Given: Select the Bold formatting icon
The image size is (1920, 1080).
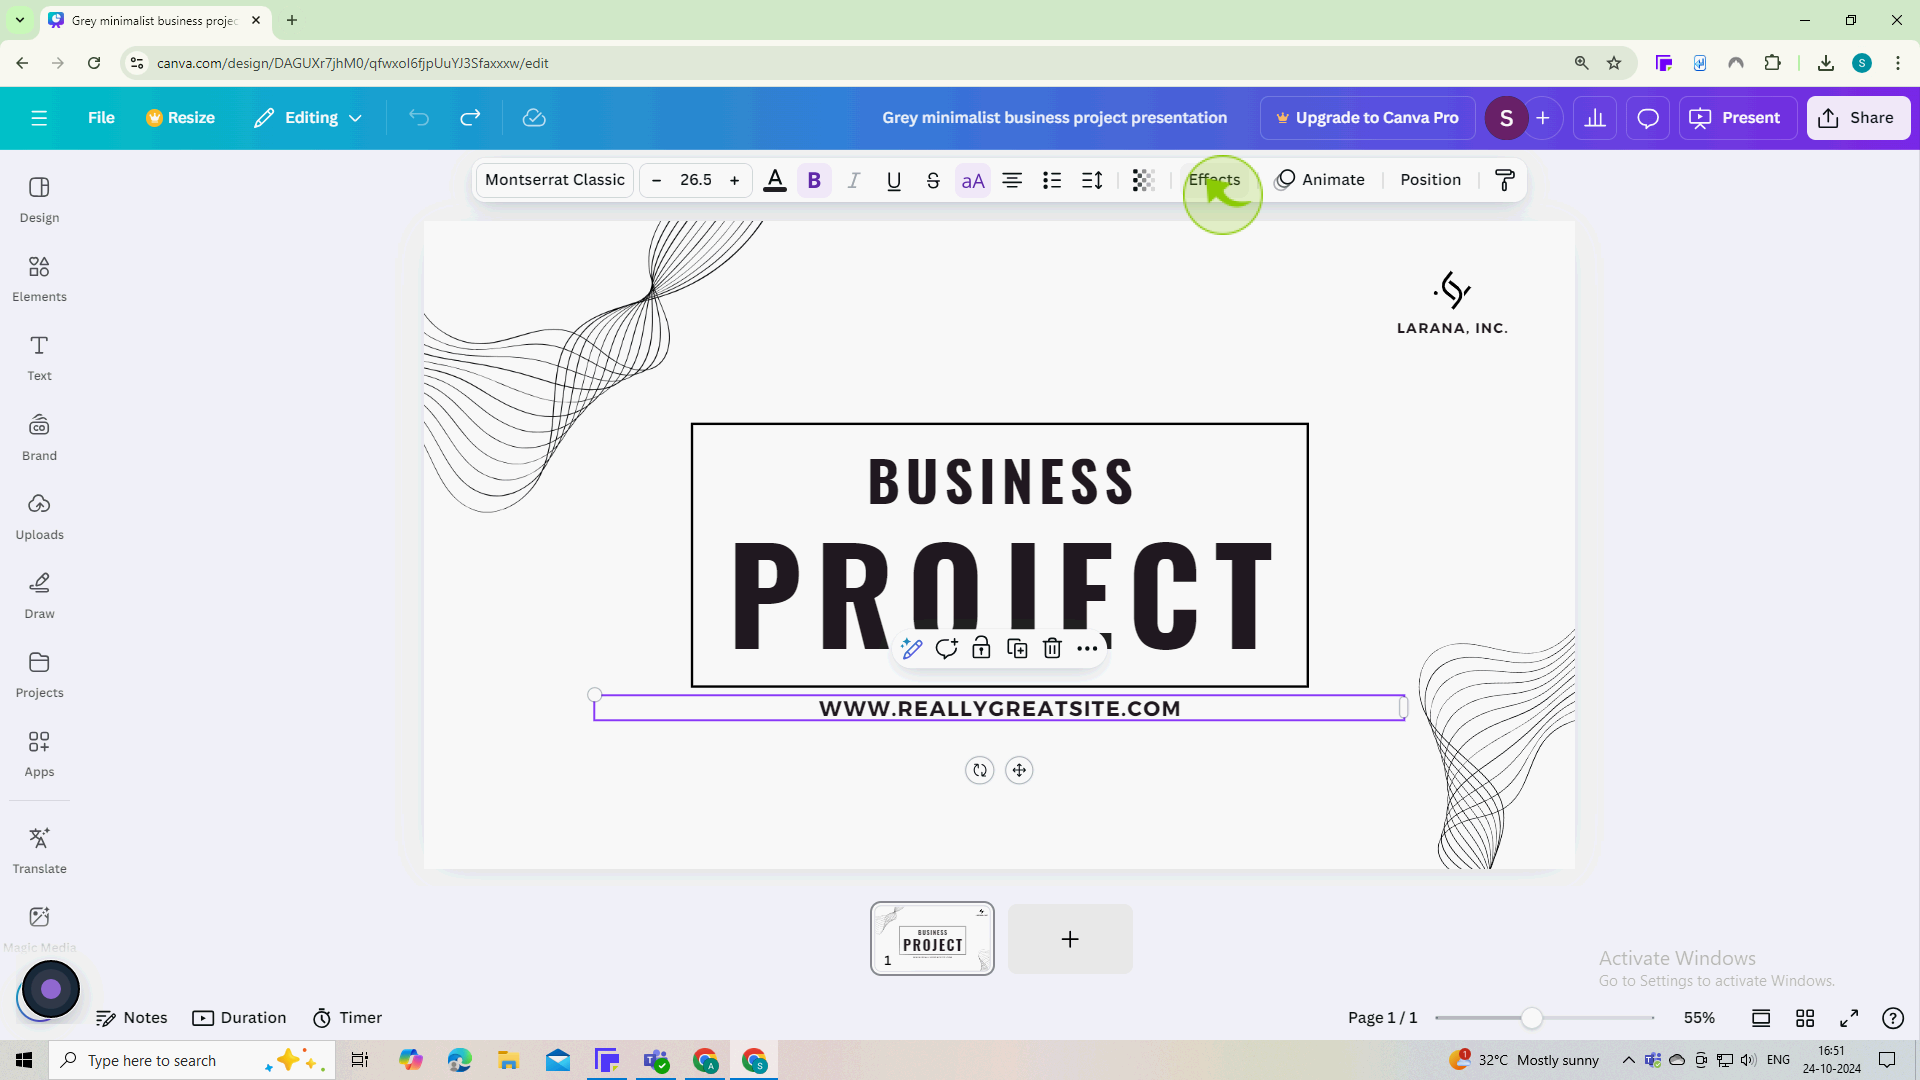Looking at the screenshot, I should click(x=814, y=179).
